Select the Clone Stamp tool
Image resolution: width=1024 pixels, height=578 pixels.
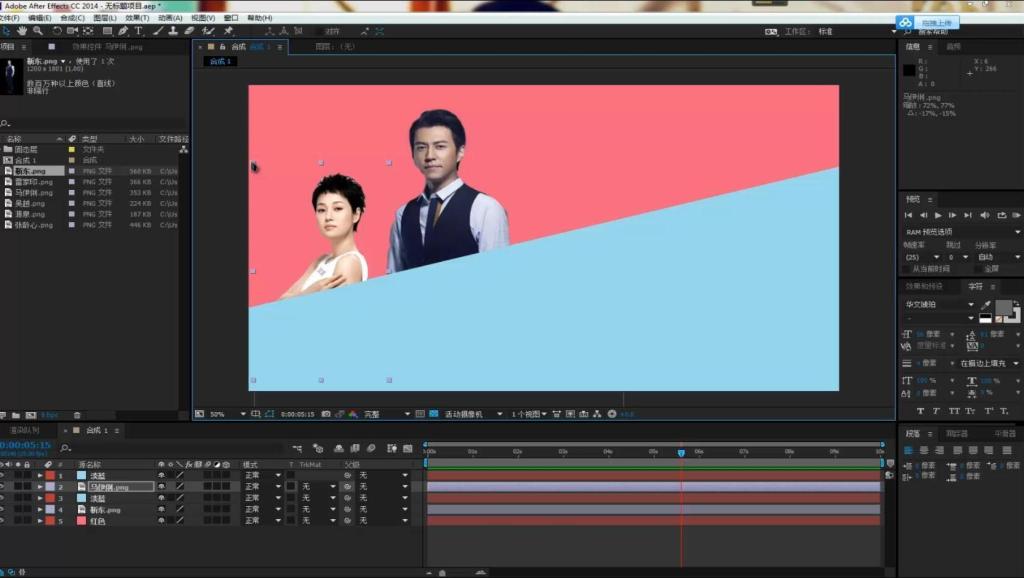[x=173, y=31]
